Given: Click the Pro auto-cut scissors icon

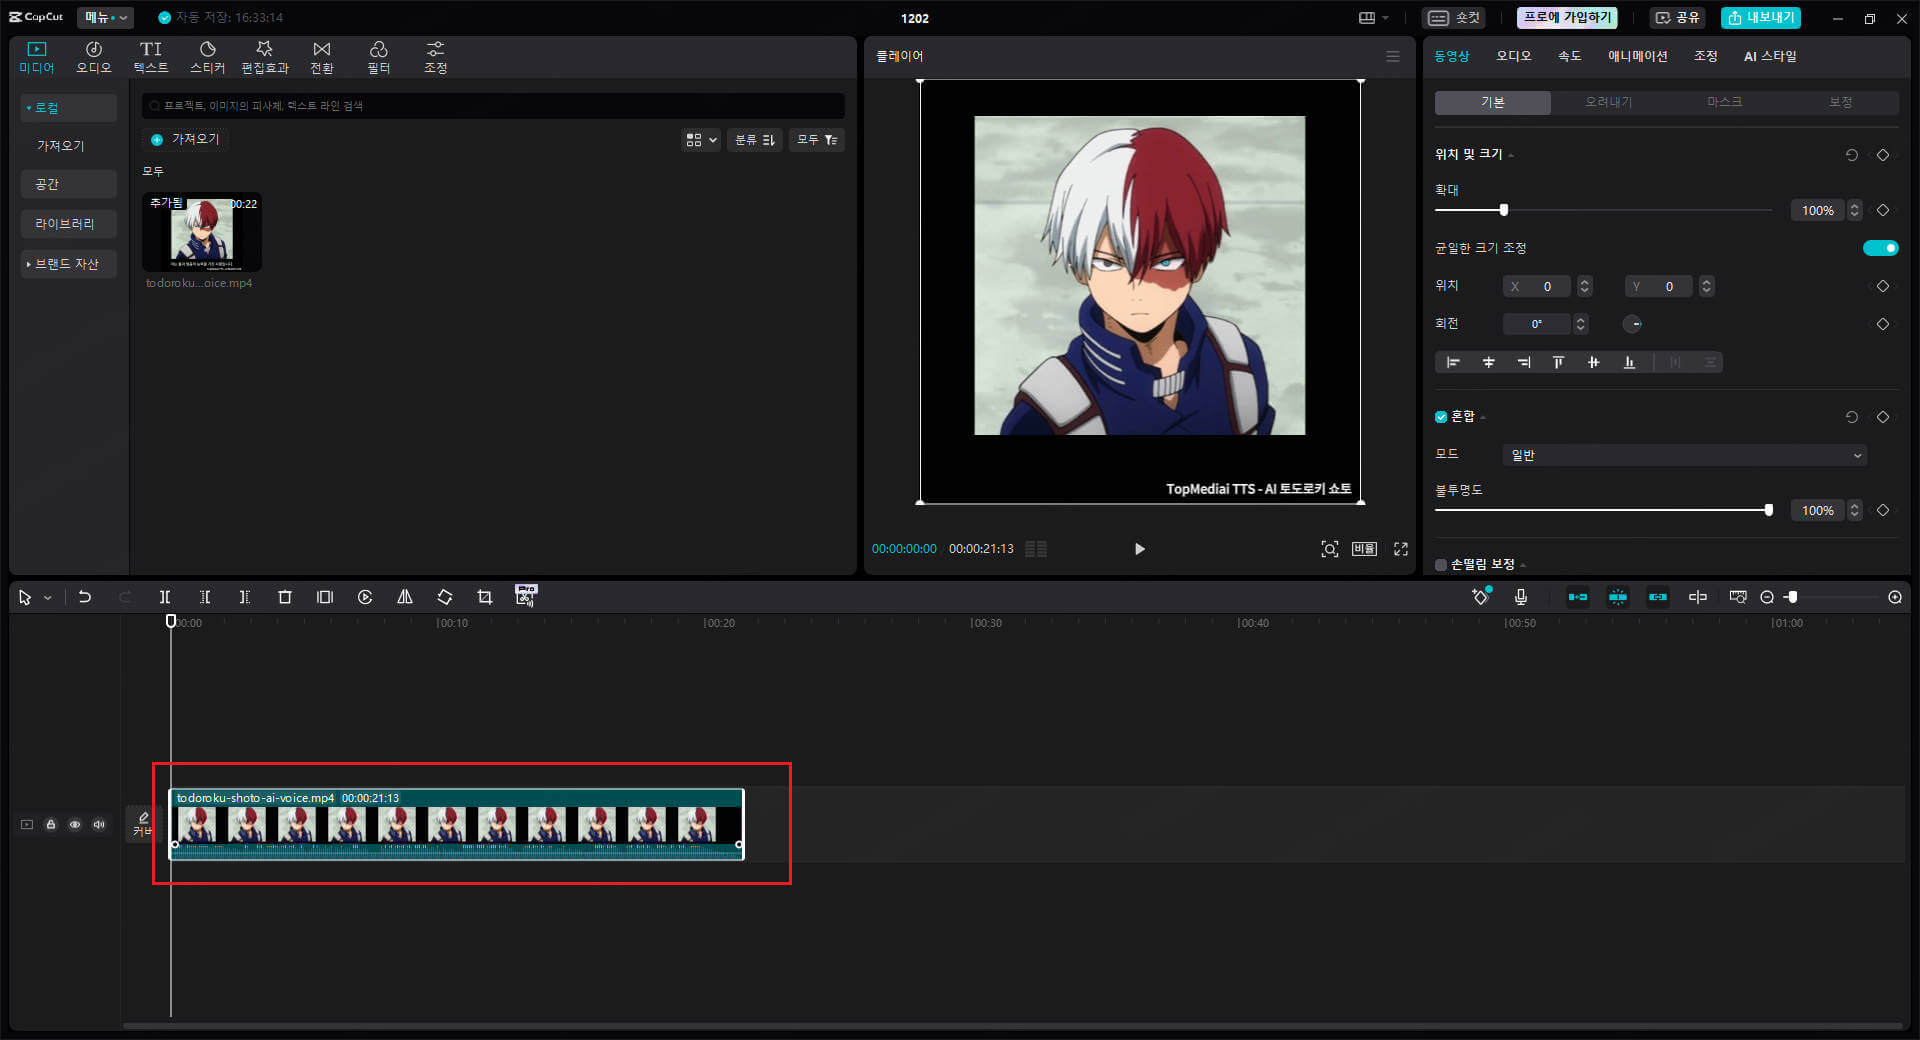Looking at the screenshot, I should click(x=526, y=596).
